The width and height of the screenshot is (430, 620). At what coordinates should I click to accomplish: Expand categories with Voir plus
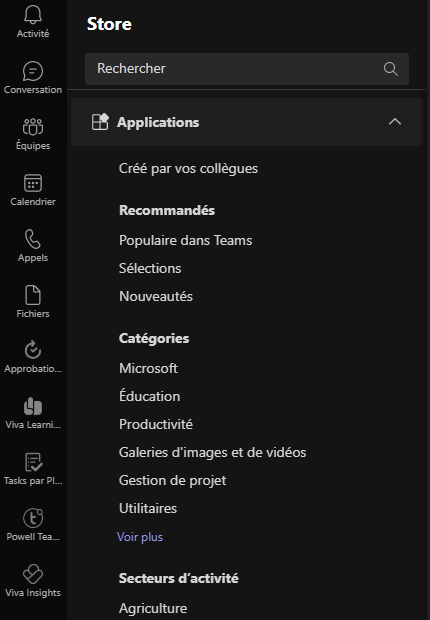[140, 537]
